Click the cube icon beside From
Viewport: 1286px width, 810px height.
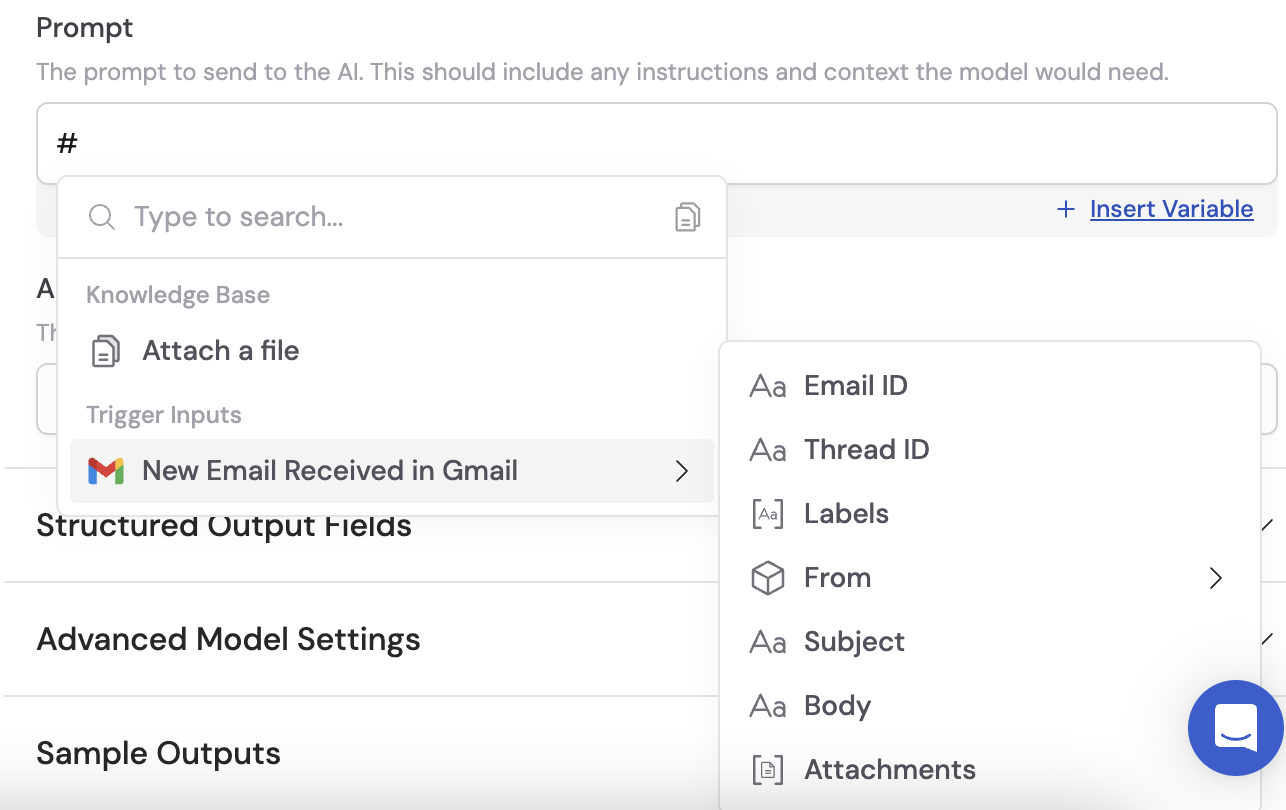coord(767,577)
